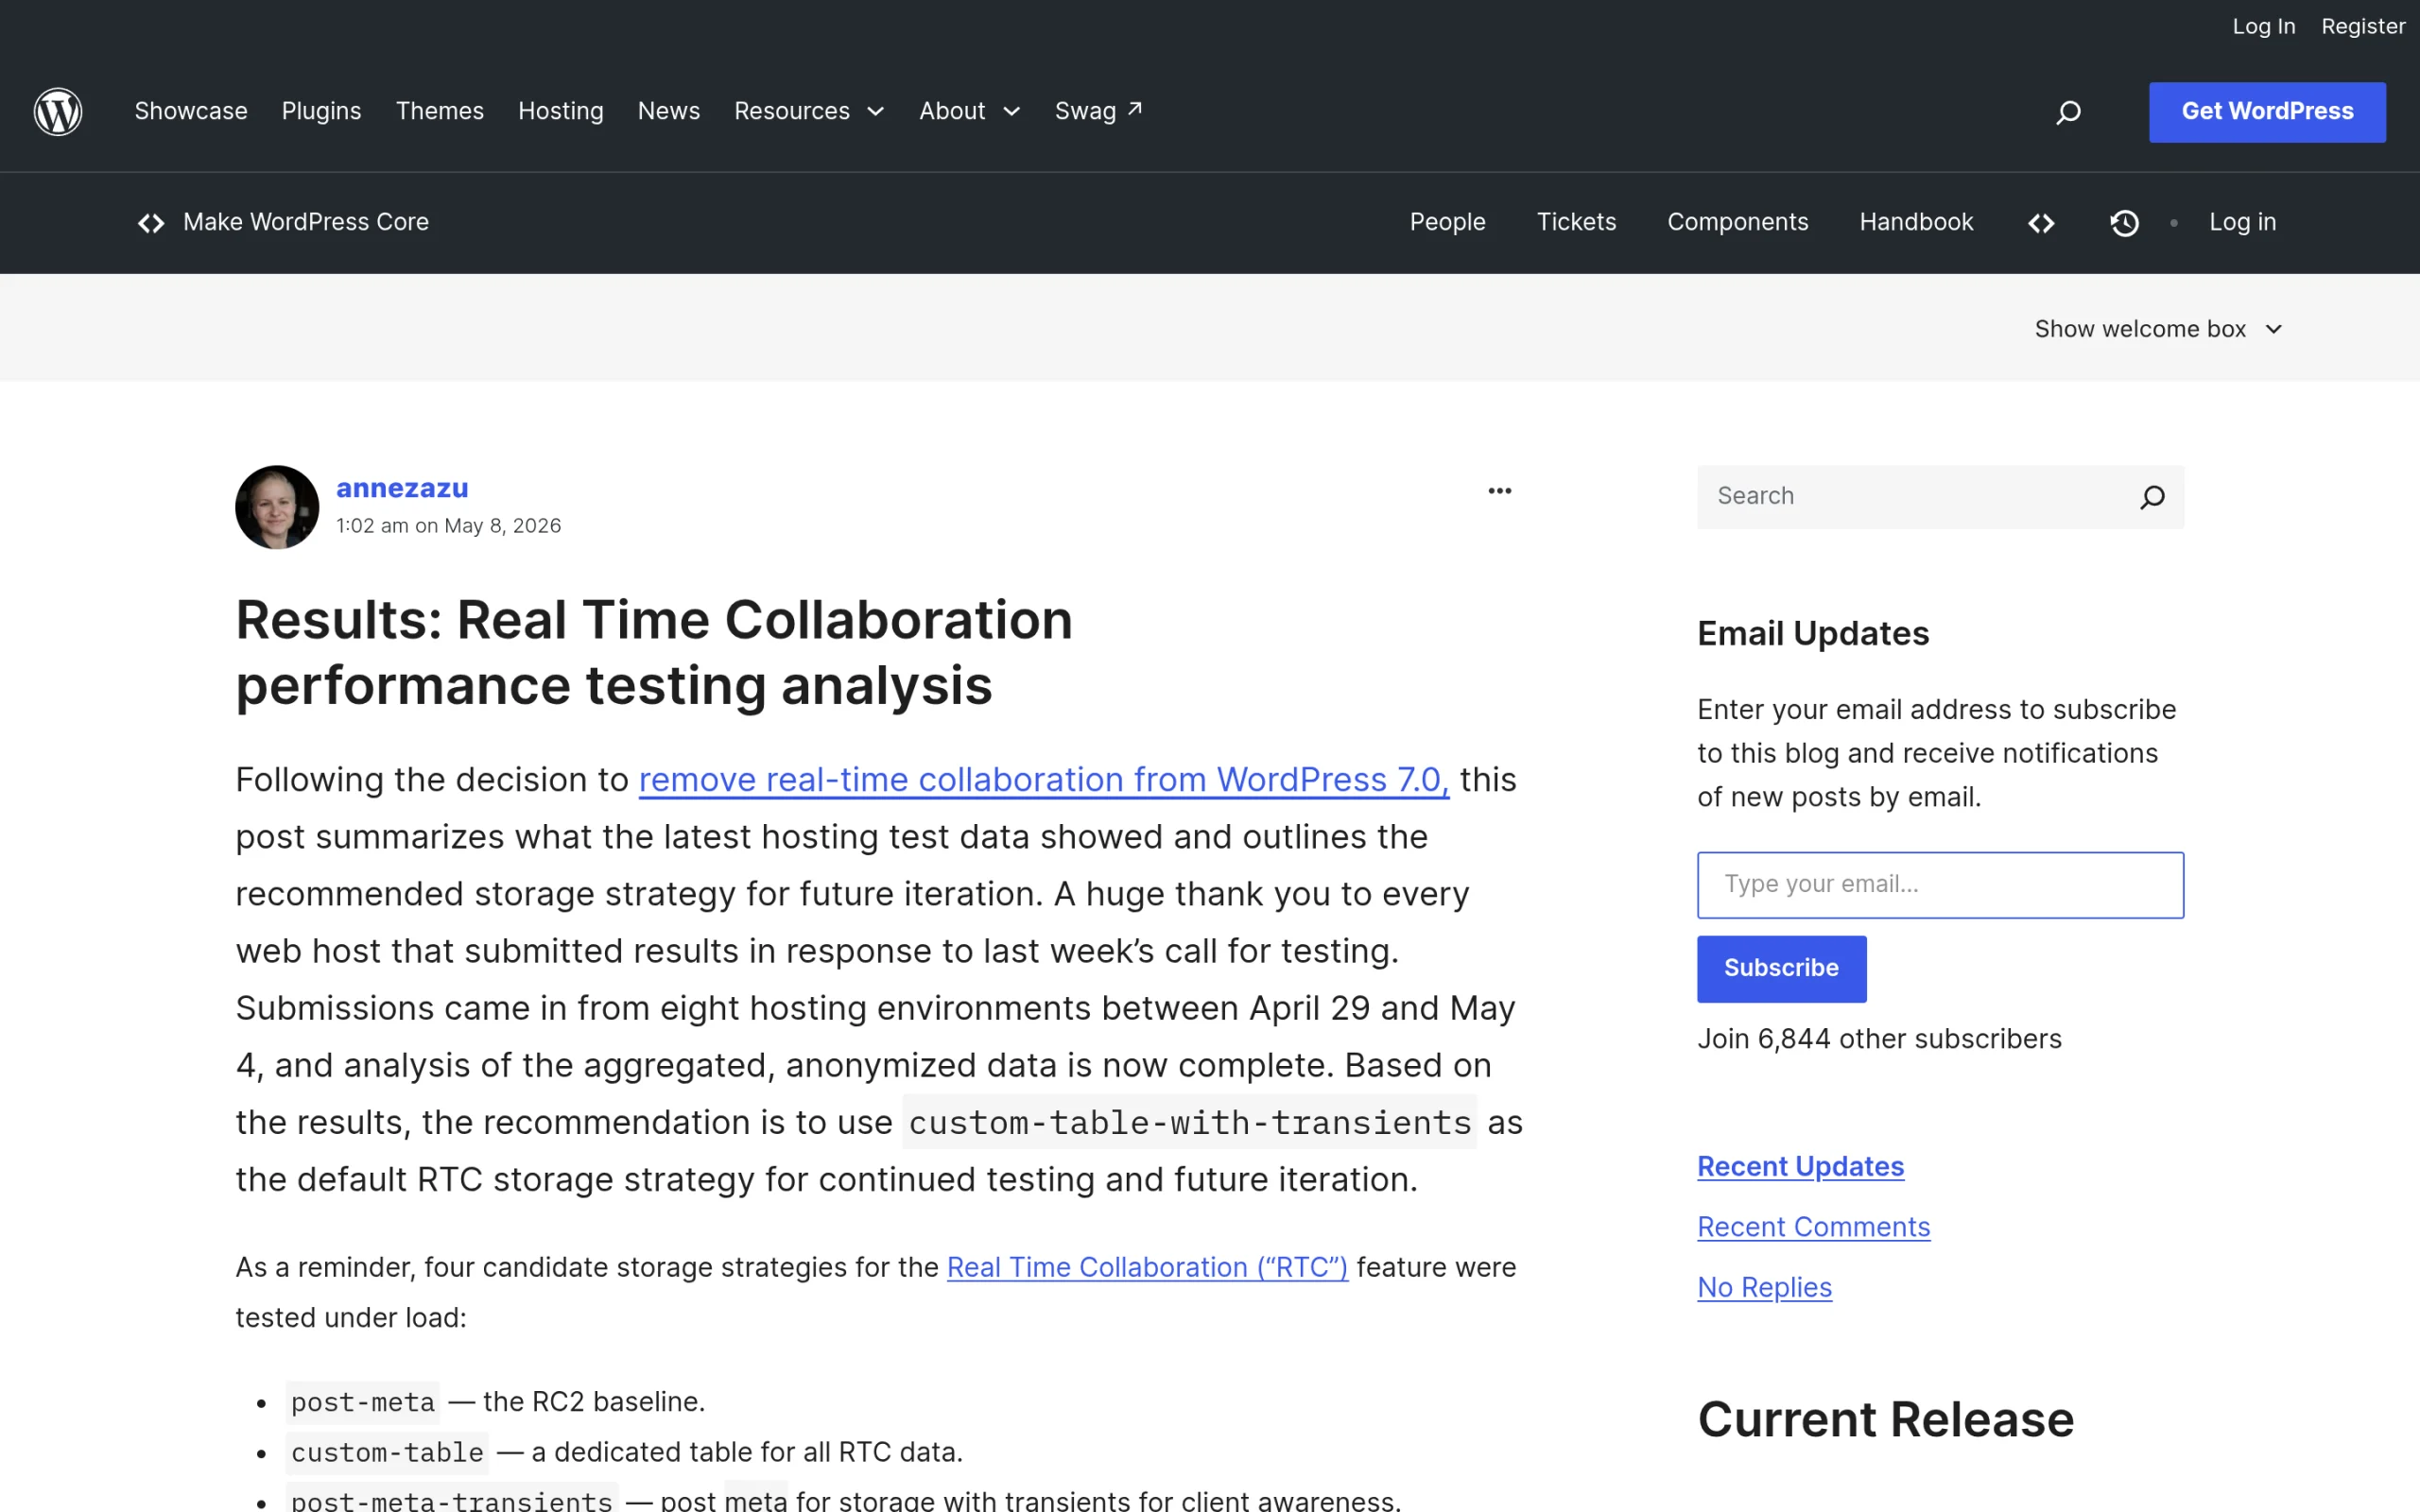Viewport: 2420px width, 1512px height.
Task: Open the Tickets page
Action: [1576, 222]
